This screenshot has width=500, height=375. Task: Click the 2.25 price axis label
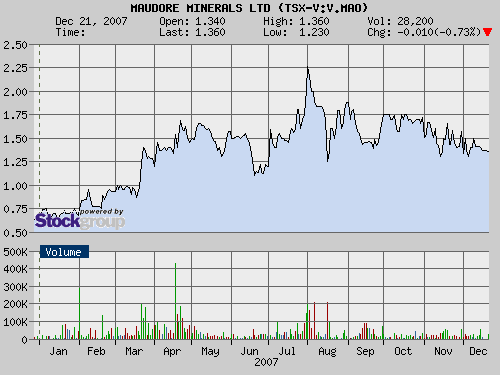(15, 68)
